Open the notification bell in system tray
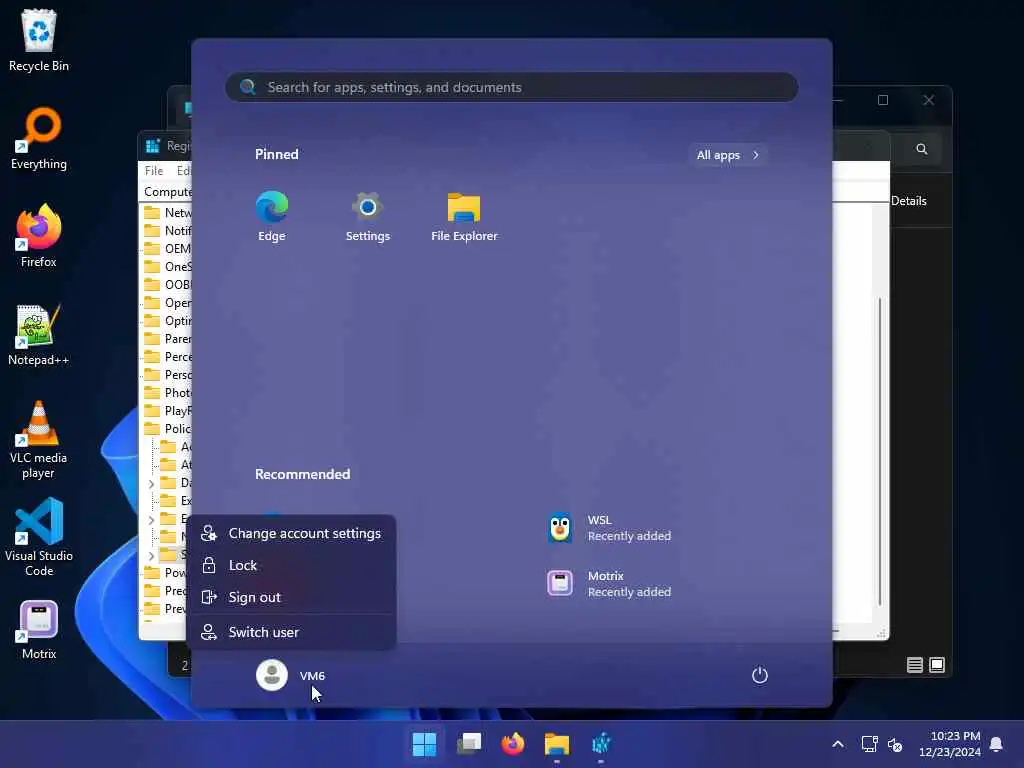Viewport: 1024px width, 768px height. pyautogui.click(x=997, y=744)
